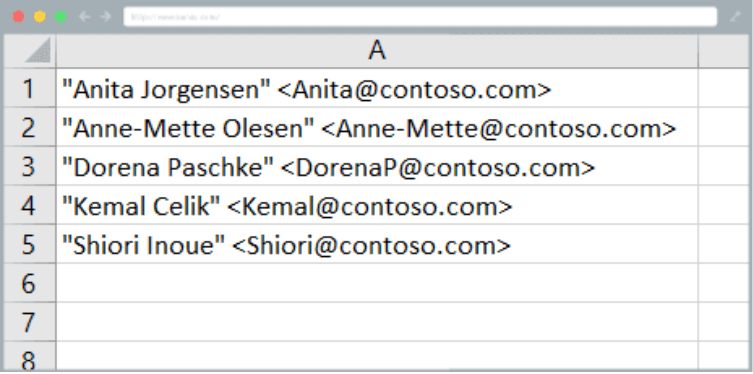Select row 4 header
The image size is (753, 374).
(29, 205)
